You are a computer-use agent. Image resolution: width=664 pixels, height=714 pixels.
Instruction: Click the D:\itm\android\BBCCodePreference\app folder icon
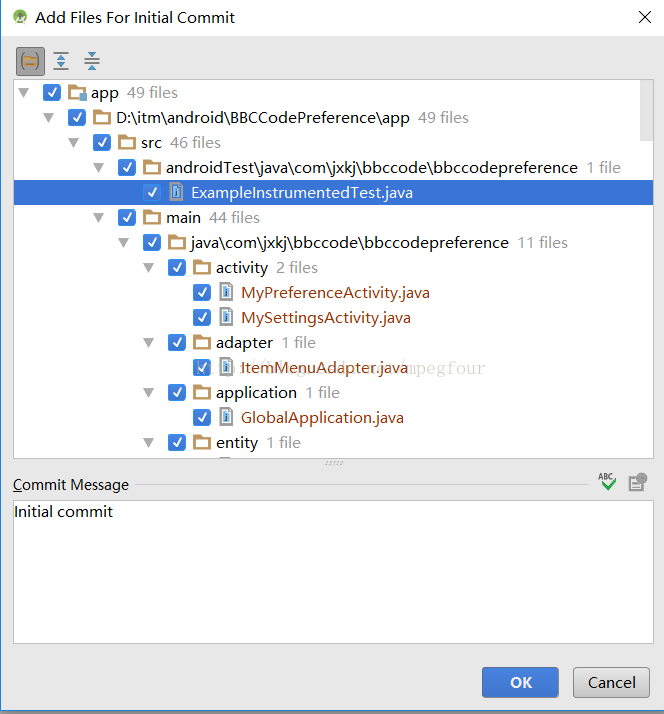point(102,117)
